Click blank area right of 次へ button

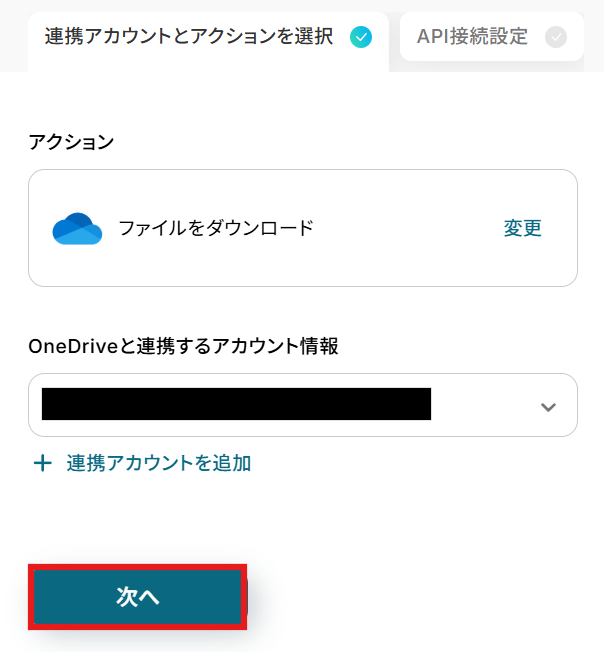(x=420, y=598)
